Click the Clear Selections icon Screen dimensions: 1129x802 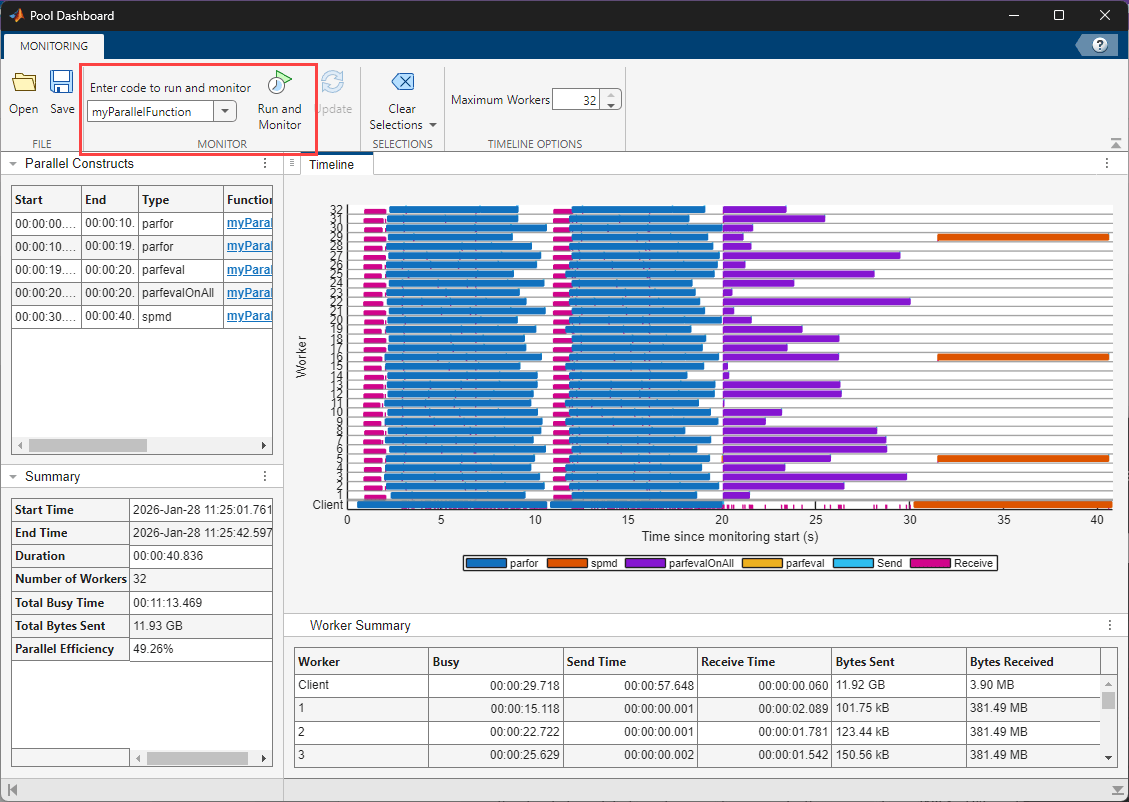click(402, 82)
